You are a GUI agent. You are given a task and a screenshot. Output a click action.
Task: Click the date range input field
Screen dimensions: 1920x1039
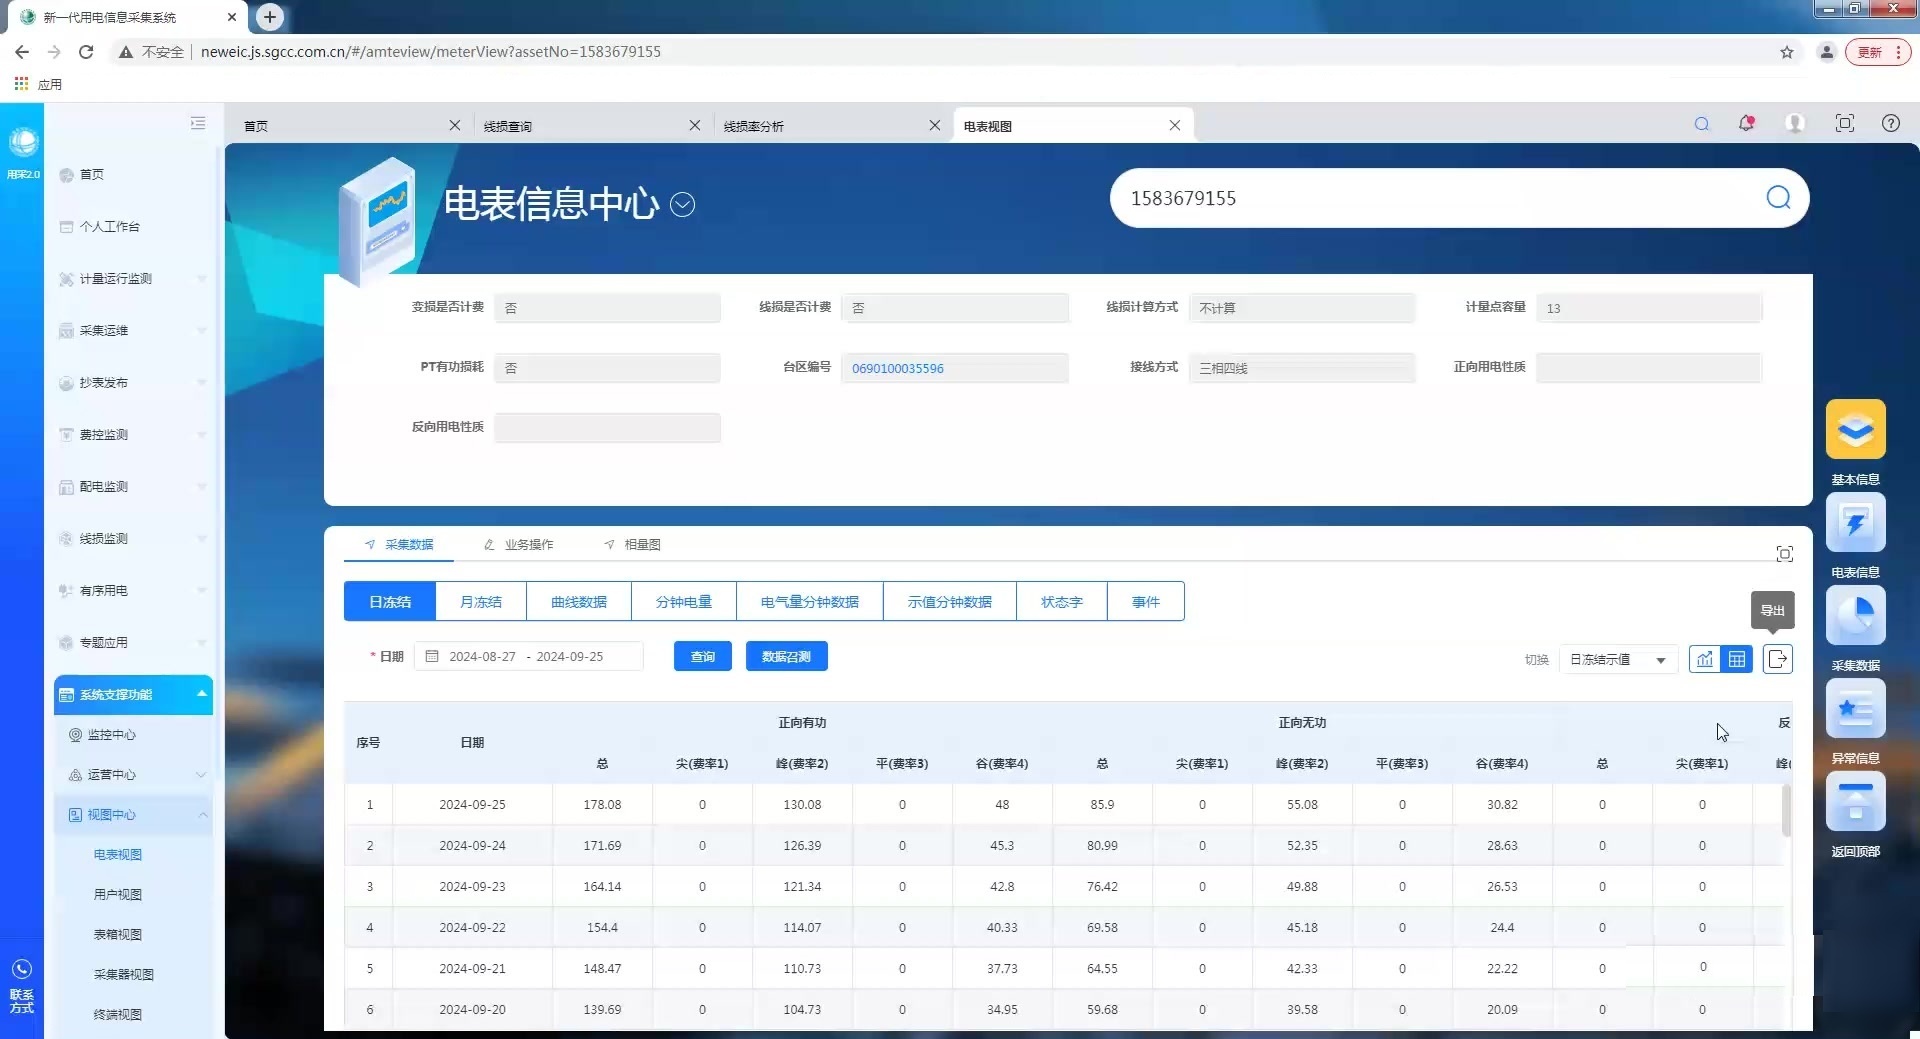point(527,657)
